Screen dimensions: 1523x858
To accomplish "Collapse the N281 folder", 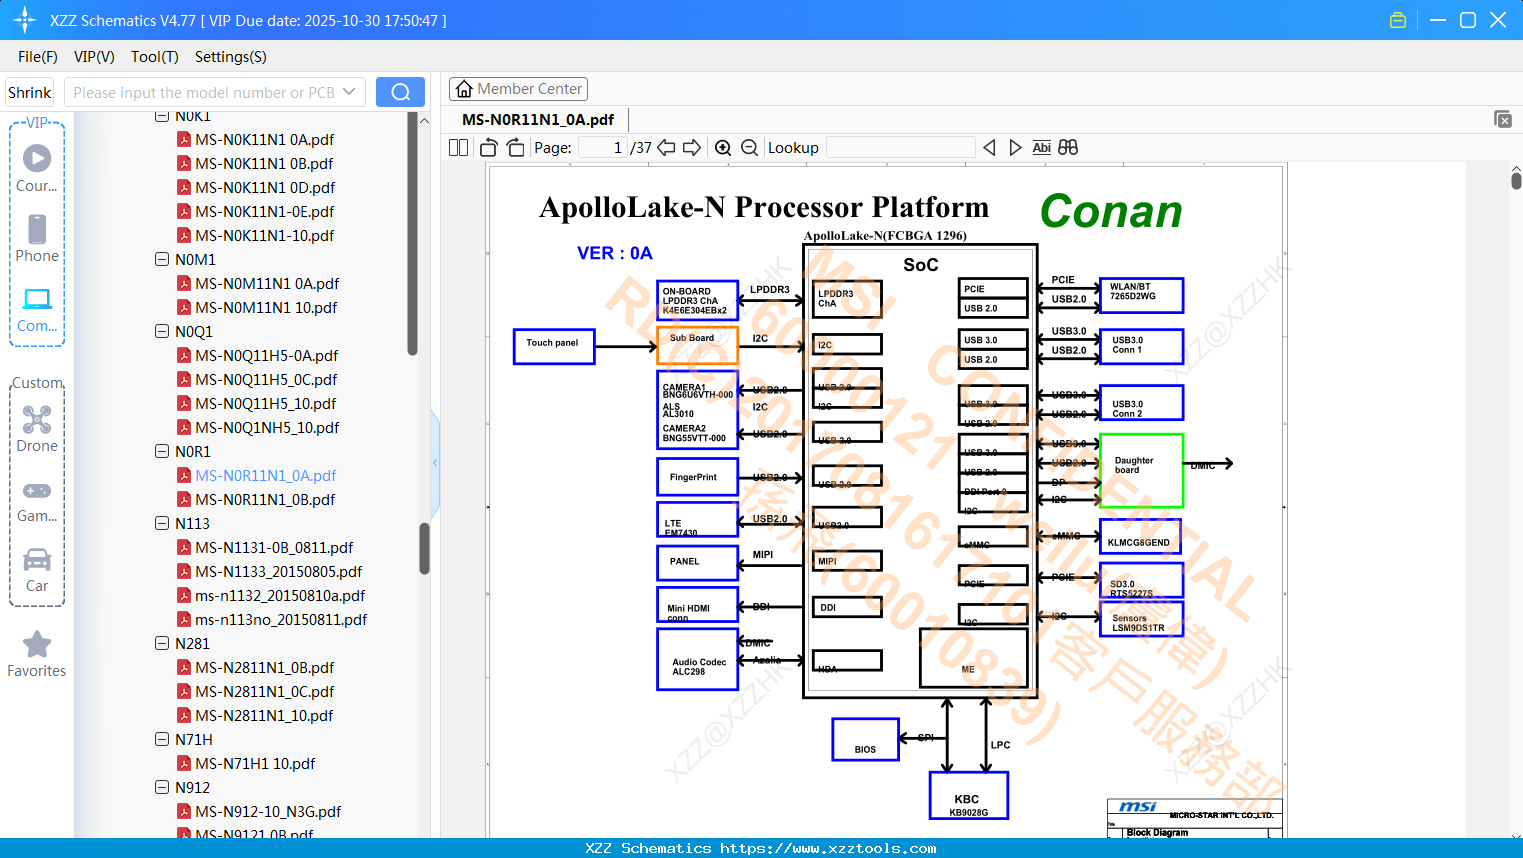I will [x=162, y=643].
